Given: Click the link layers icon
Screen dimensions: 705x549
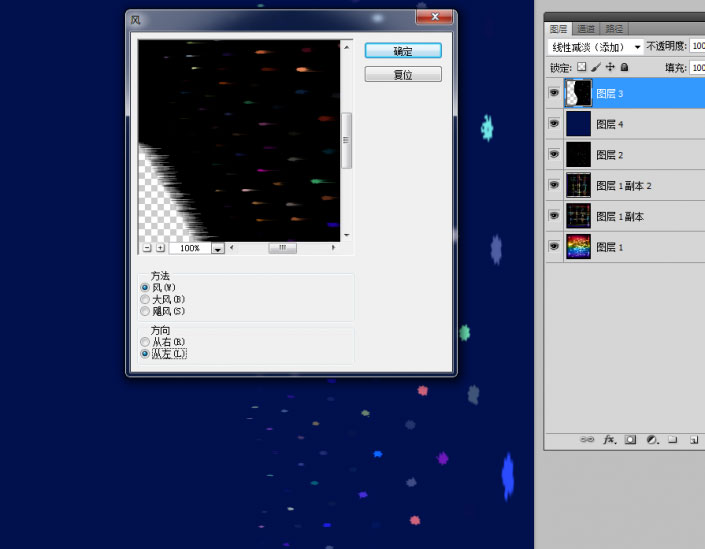Looking at the screenshot, I should (x=587, y=439).
